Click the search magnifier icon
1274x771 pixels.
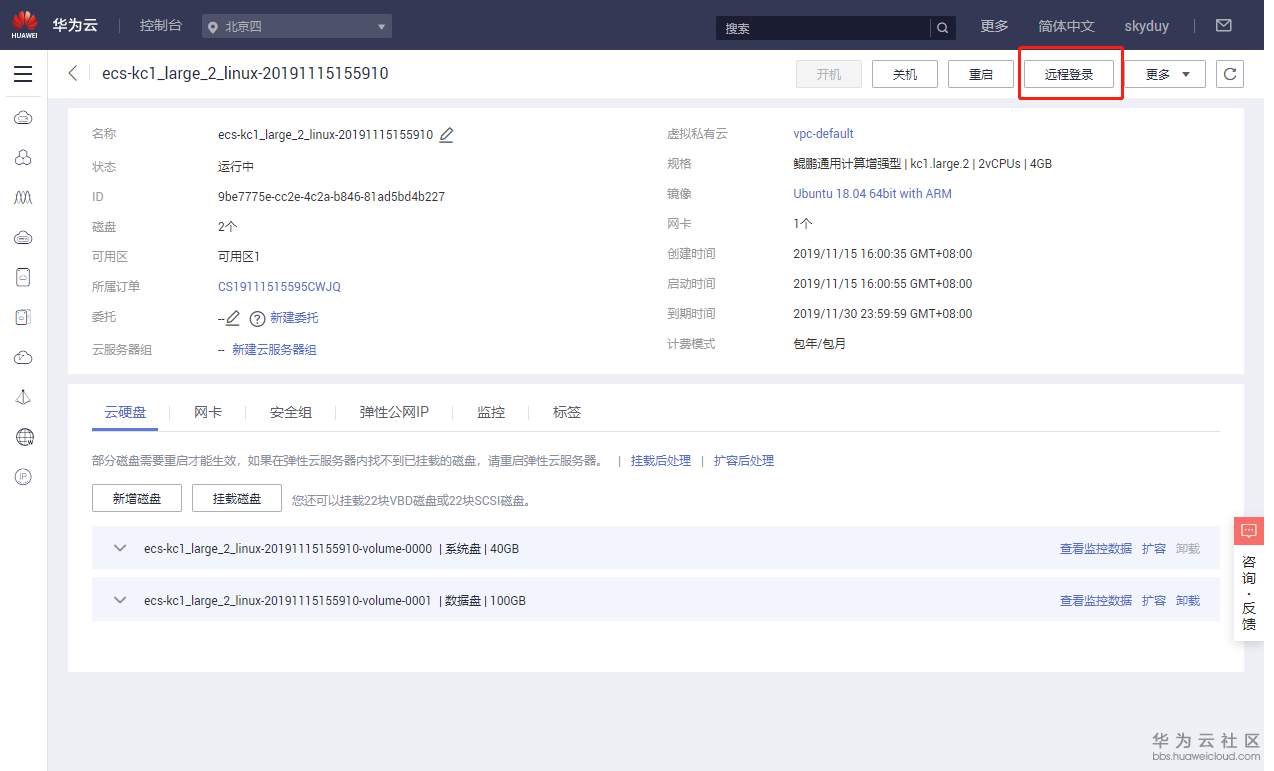[x=942, y=28]
